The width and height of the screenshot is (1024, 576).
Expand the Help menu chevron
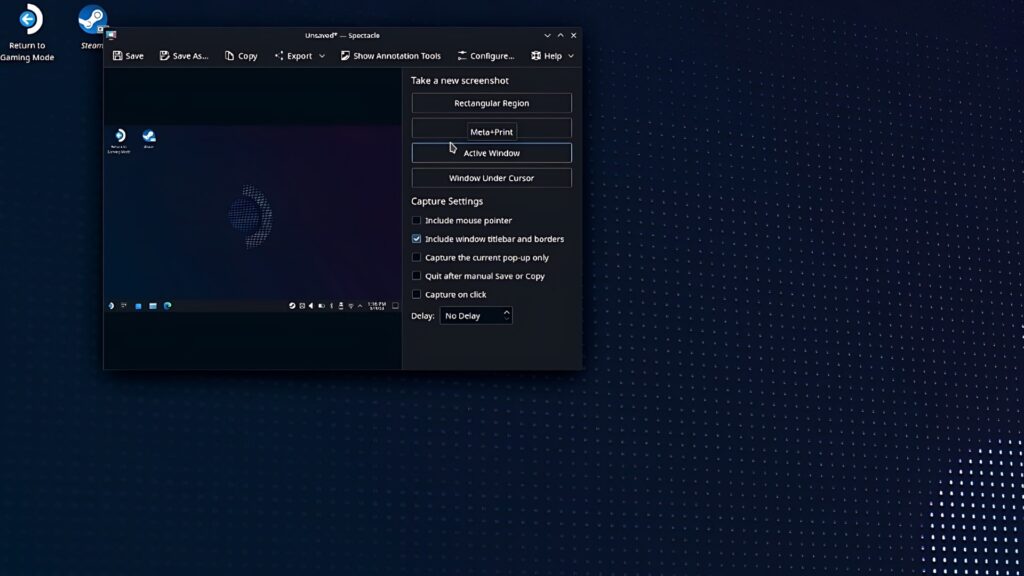pyautogui.click(x=572, y=55)
